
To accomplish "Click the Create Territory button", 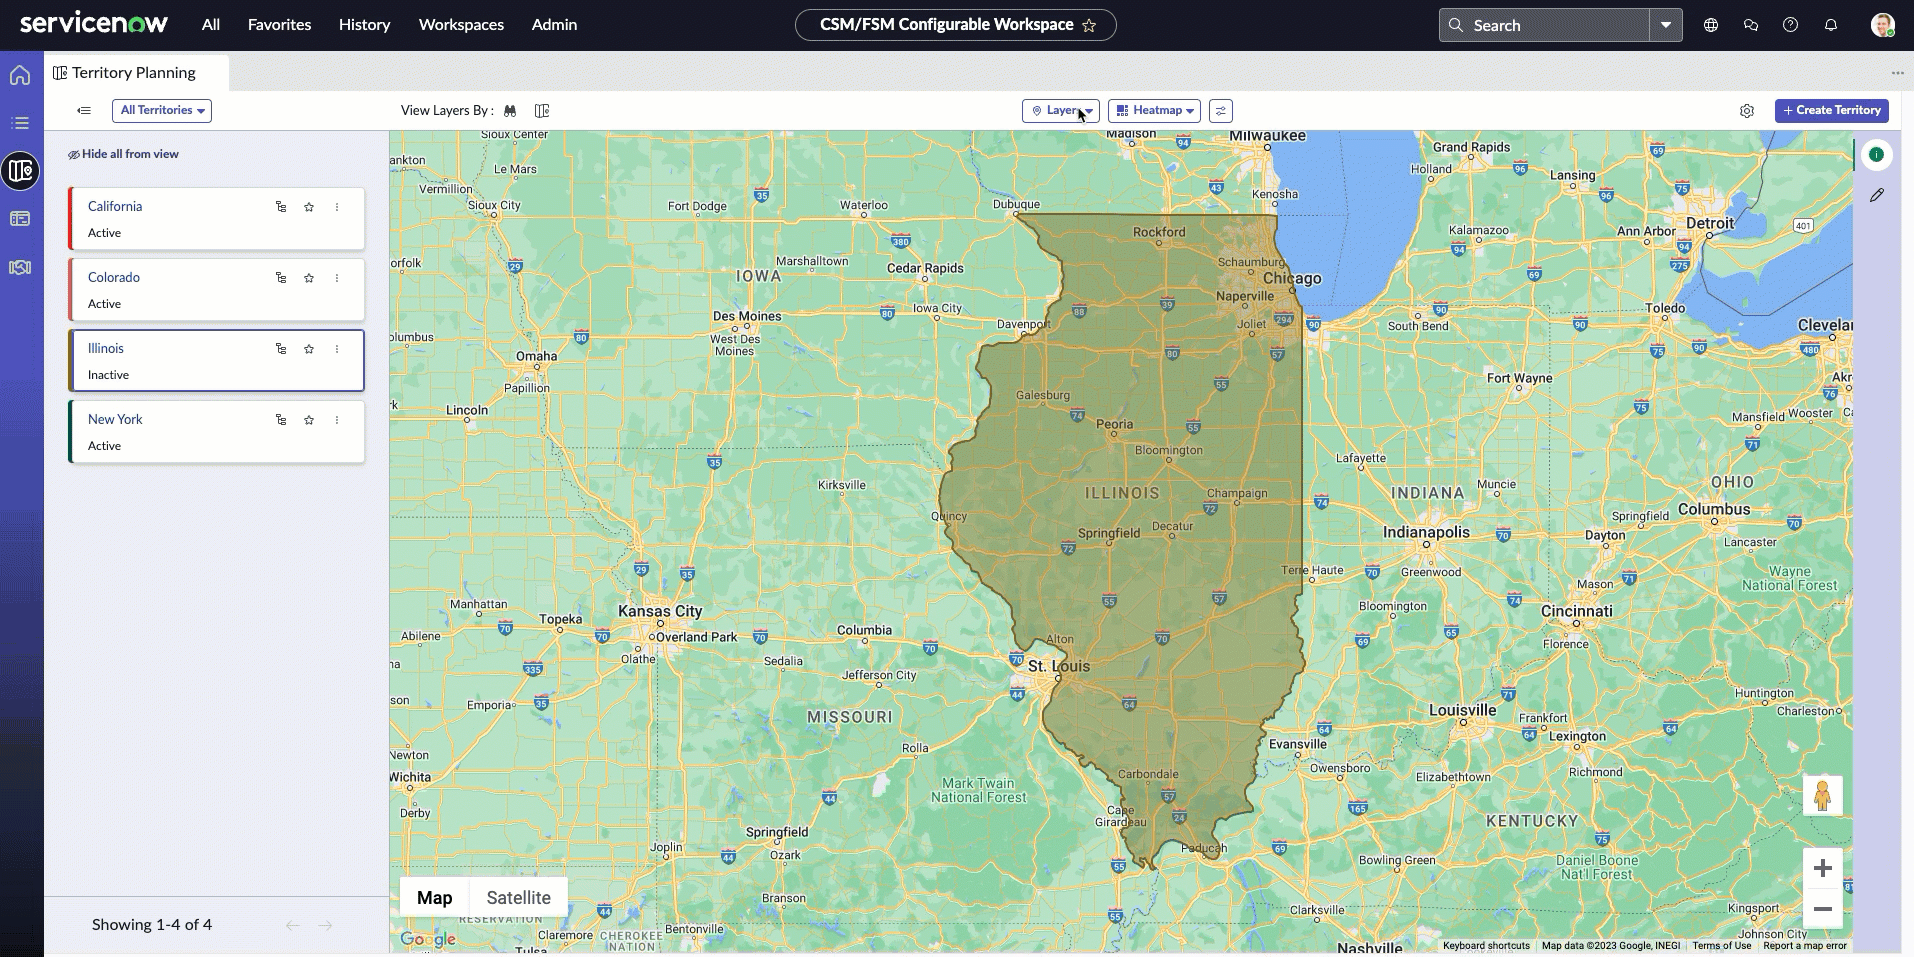I will pyautogui.click(x=1832, y=111).
